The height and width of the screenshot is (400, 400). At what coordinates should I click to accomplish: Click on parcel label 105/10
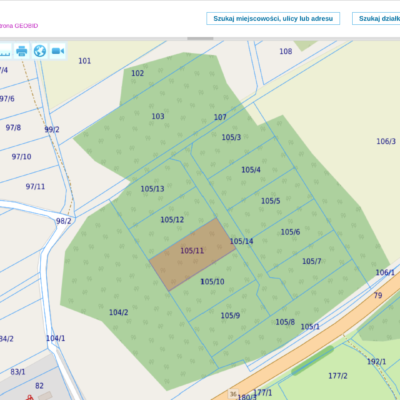[x=212, y=282]
